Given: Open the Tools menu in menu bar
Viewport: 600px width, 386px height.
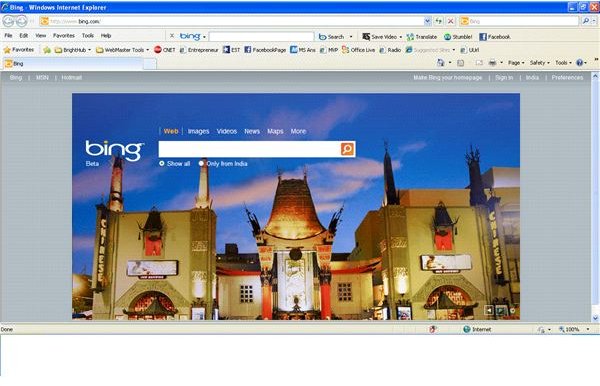Looking at the screenshot, I should 88,36.
